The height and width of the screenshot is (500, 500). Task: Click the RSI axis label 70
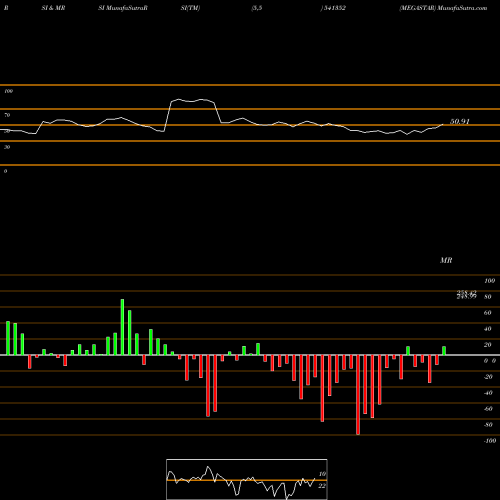point(7,115)
